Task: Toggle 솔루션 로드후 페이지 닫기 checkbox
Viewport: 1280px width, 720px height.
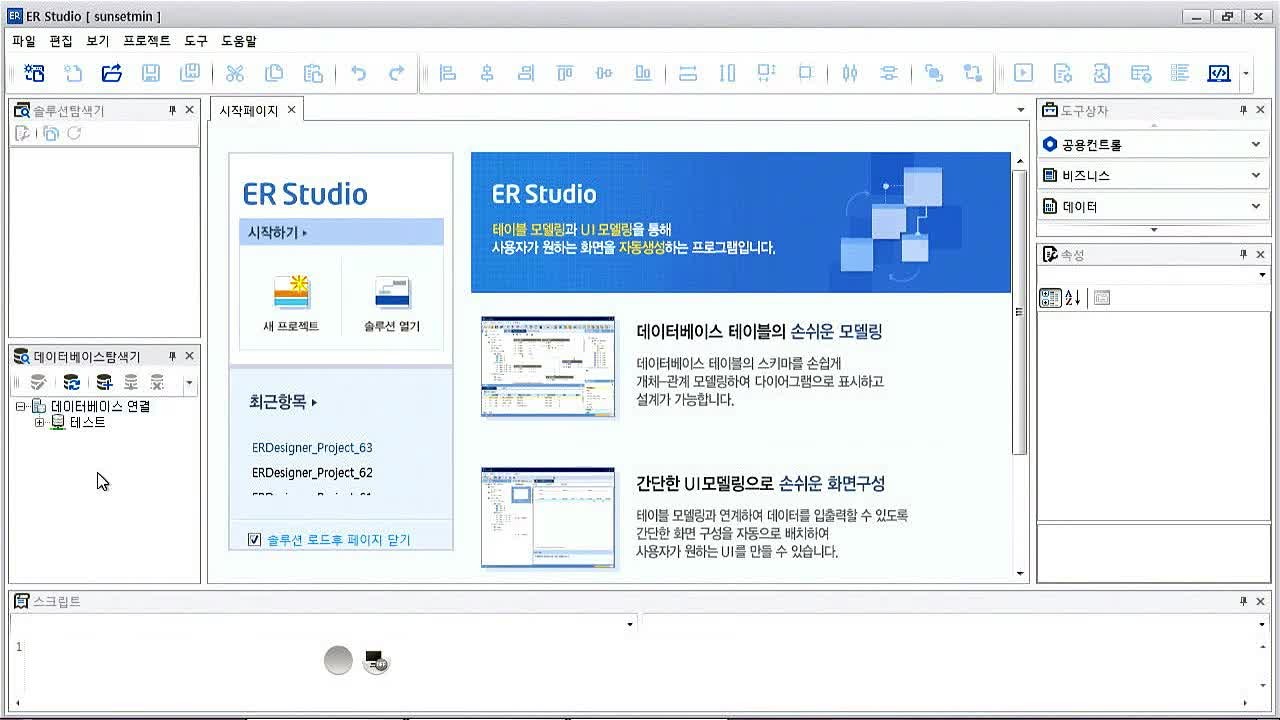Action: pyautogui.click(x=254, y=540)
